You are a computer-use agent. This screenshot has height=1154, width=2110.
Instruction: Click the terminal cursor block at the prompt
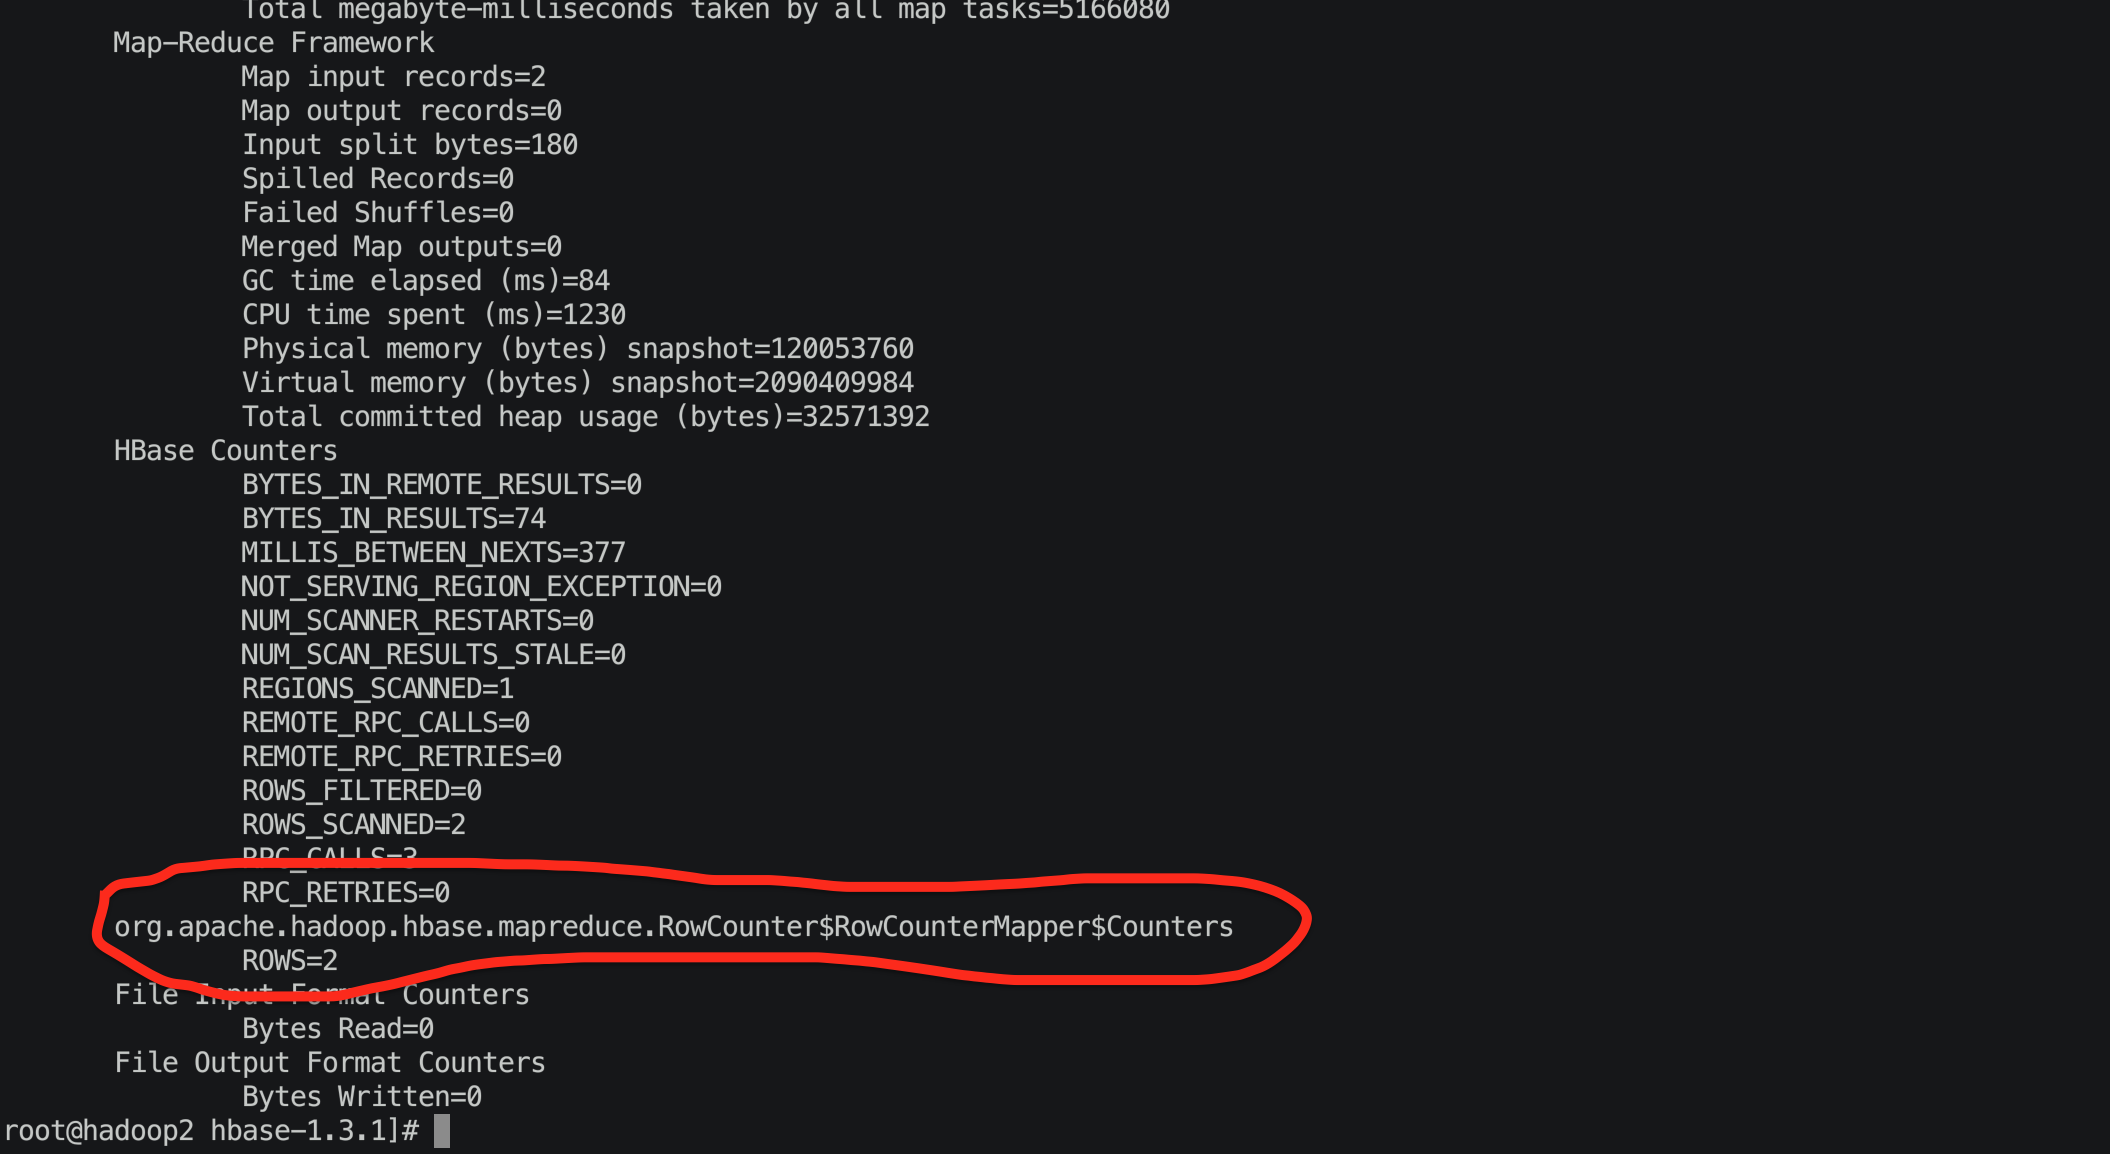(442, 1131)
